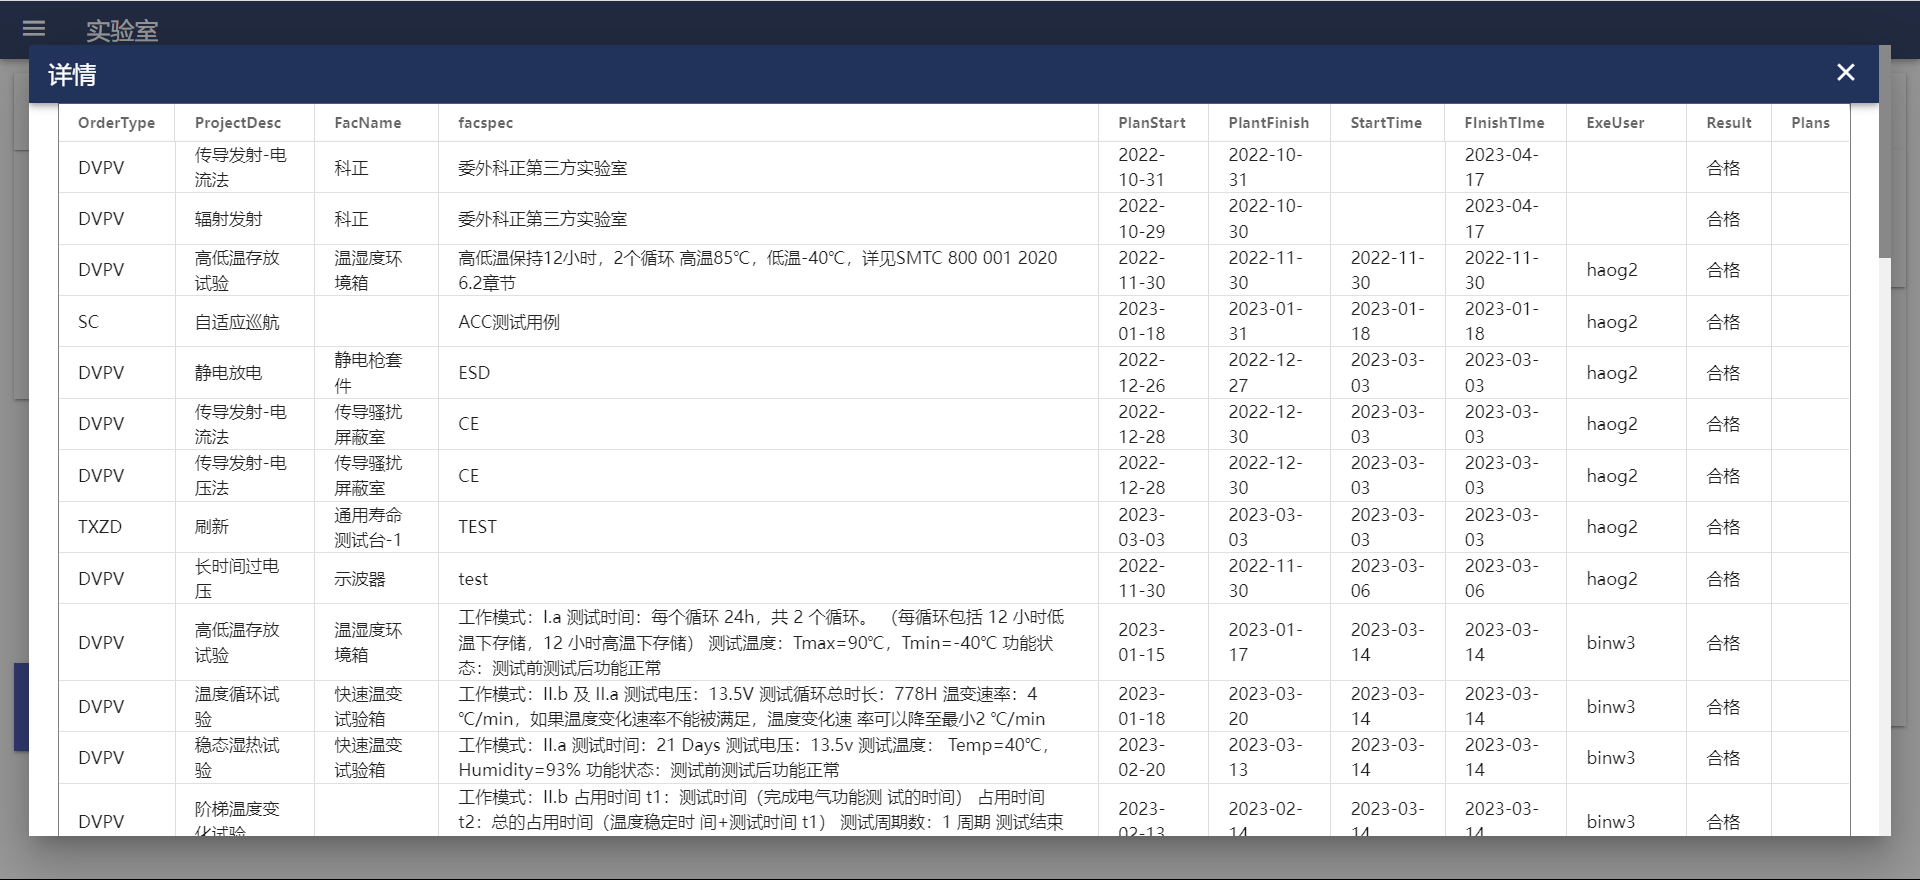Click the StartTime column header
The image size is (1920, 880).
click(x=1386, y=123)
